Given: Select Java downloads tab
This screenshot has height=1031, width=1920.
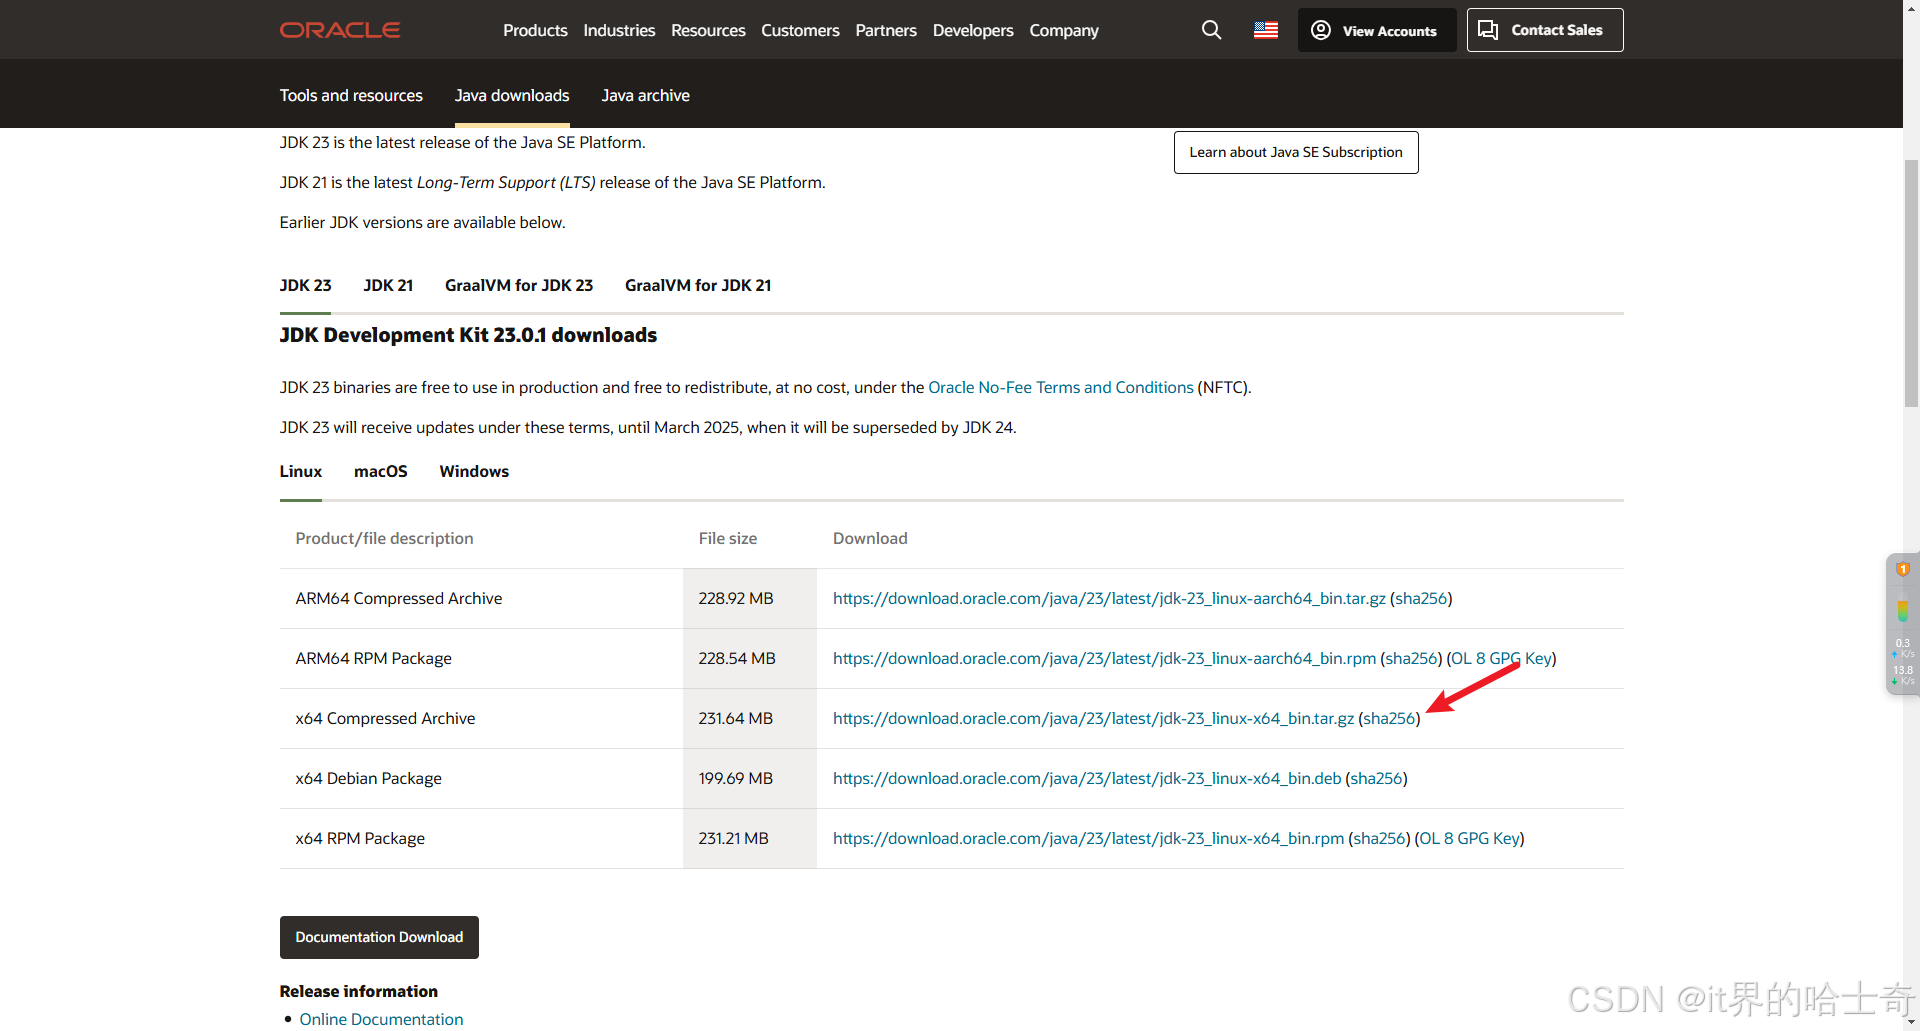Looking at the screenshot, I should pos(512,95).
